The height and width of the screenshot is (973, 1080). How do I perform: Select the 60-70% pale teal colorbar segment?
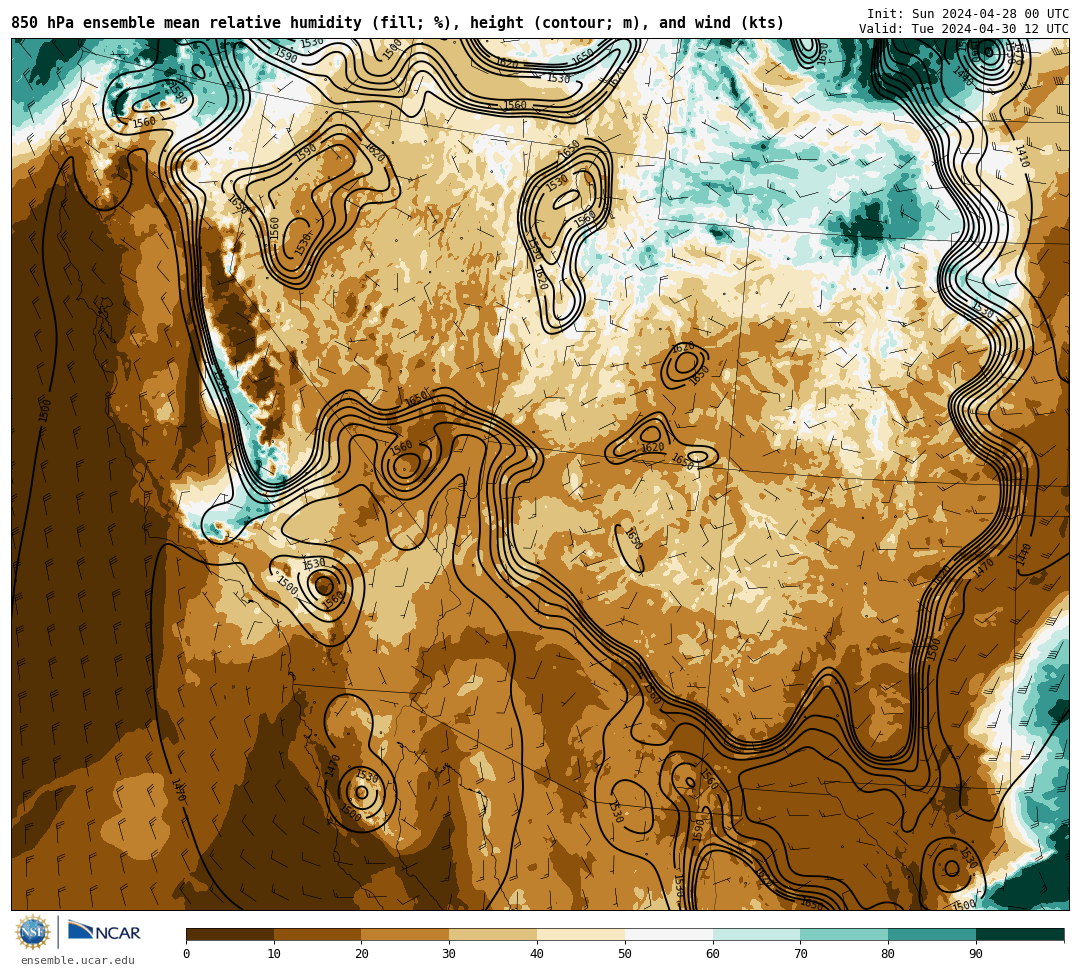coord(756,934)
